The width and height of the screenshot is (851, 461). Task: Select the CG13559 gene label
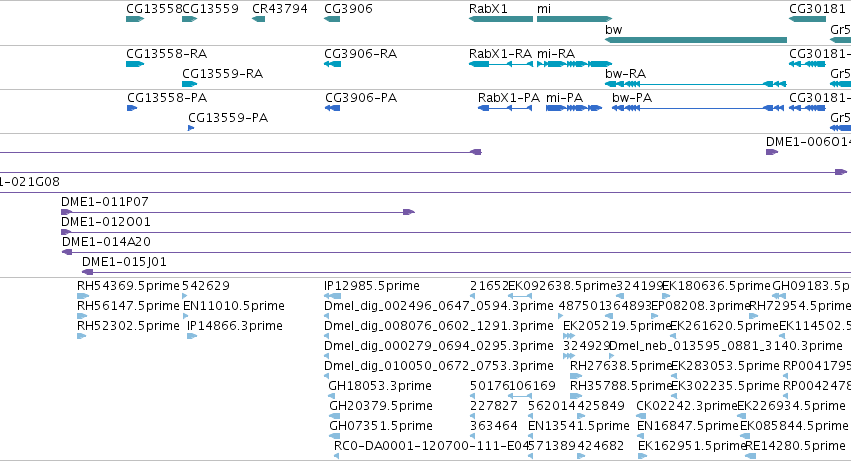pos(211,9)
